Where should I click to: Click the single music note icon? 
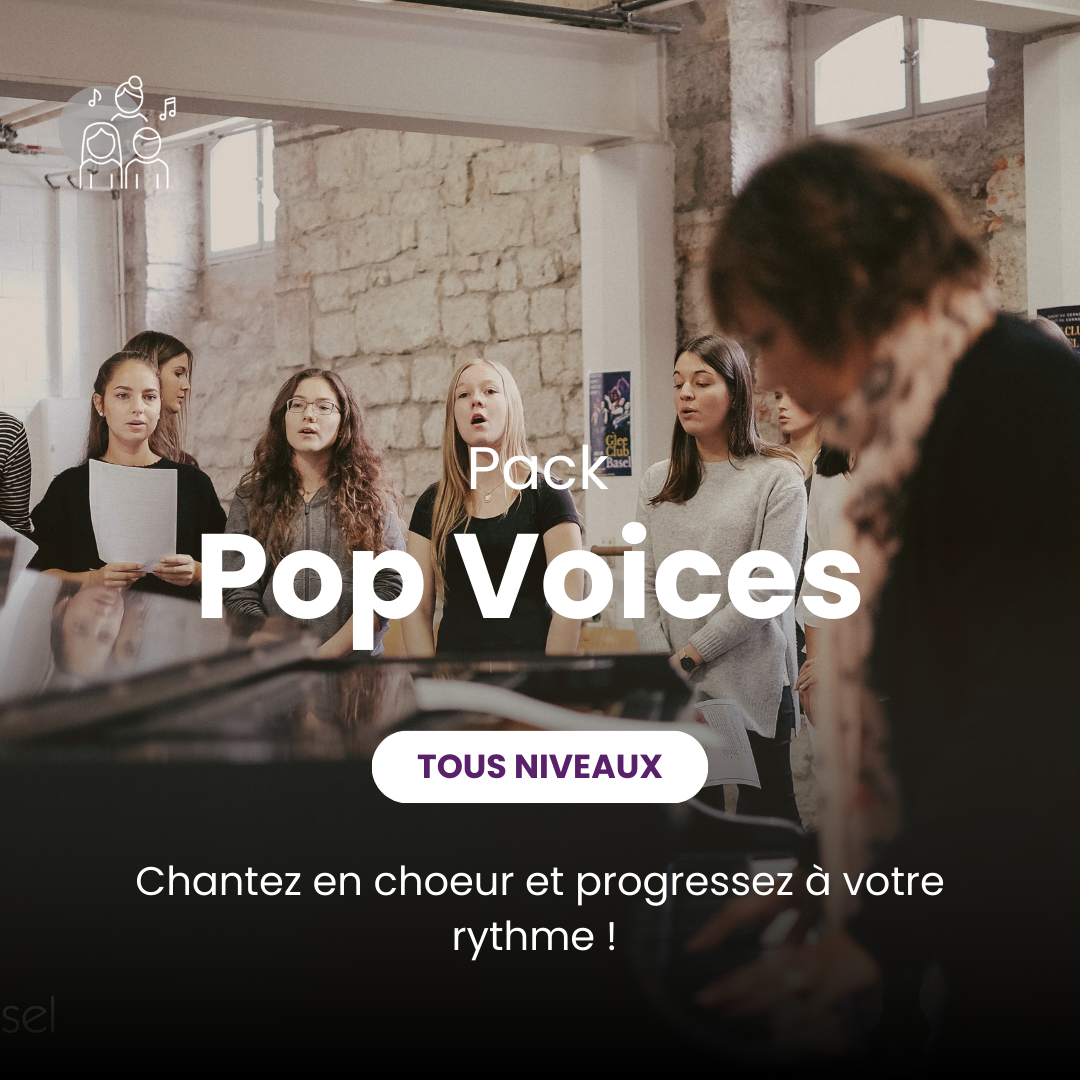94,98
